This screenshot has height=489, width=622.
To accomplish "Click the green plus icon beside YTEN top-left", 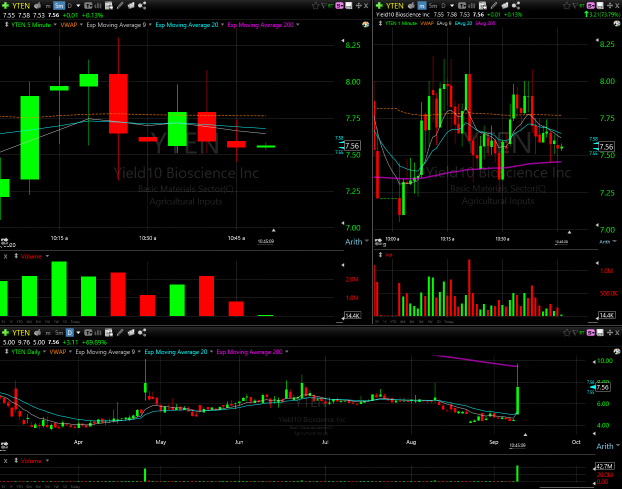I will pyautogui.click(x=5, y=5).
